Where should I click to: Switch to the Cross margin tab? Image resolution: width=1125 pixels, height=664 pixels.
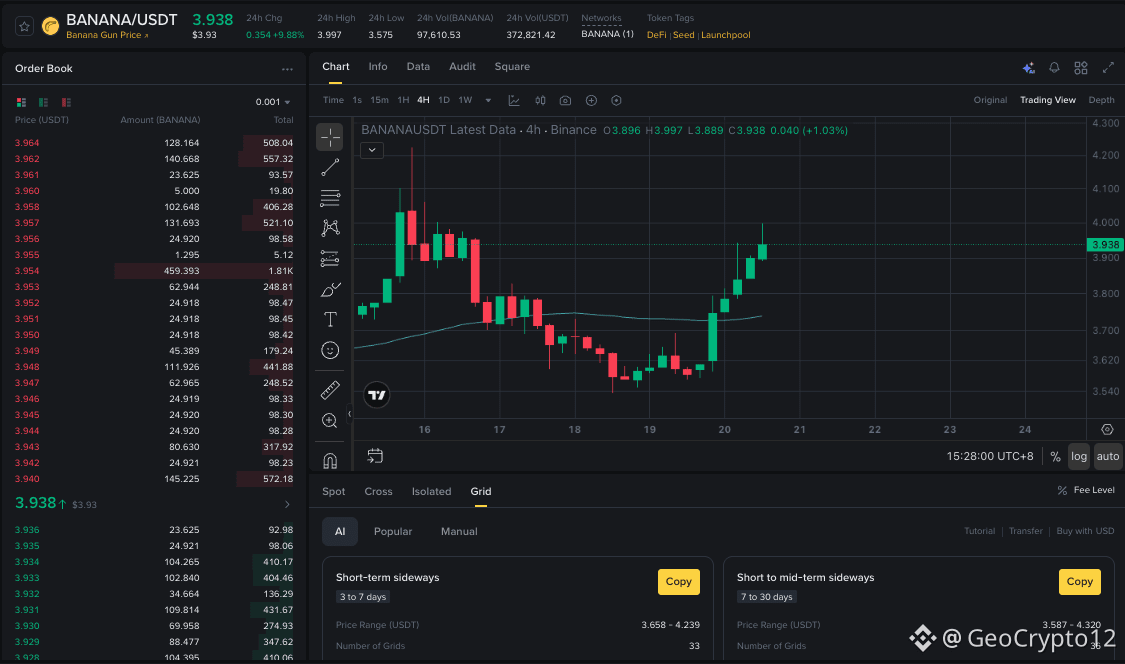click(x=378, y=492)
